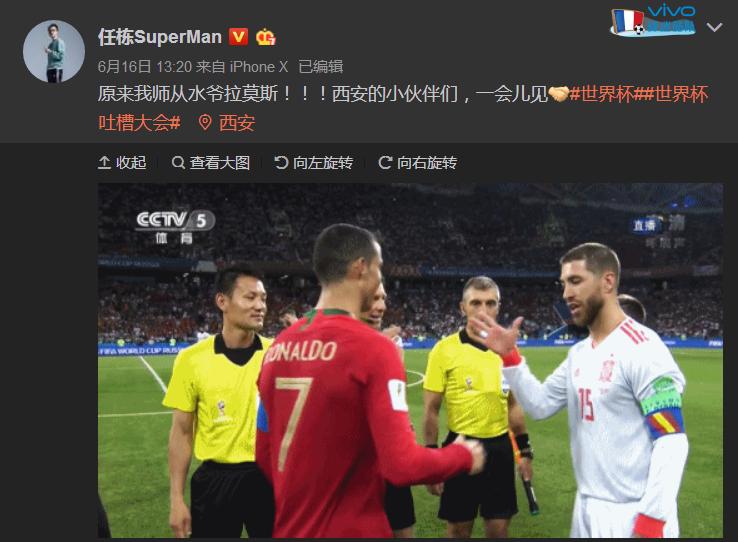Click the football match photo
The image size is (738, 542).
click(x=410, y=360)
